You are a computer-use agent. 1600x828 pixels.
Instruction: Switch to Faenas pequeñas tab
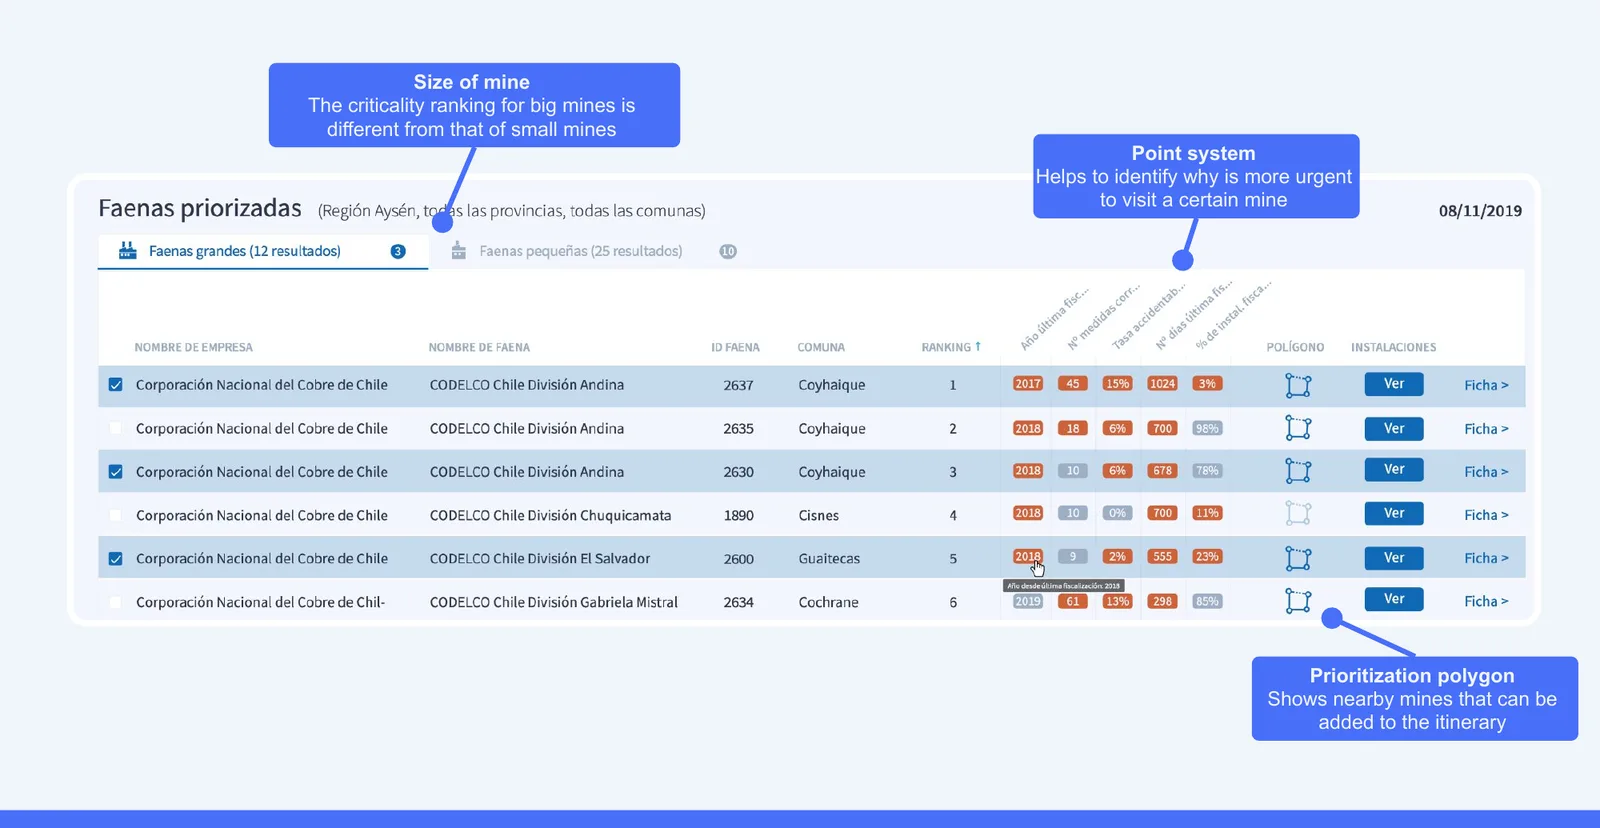pyautogui.click(x=593, y=251)
